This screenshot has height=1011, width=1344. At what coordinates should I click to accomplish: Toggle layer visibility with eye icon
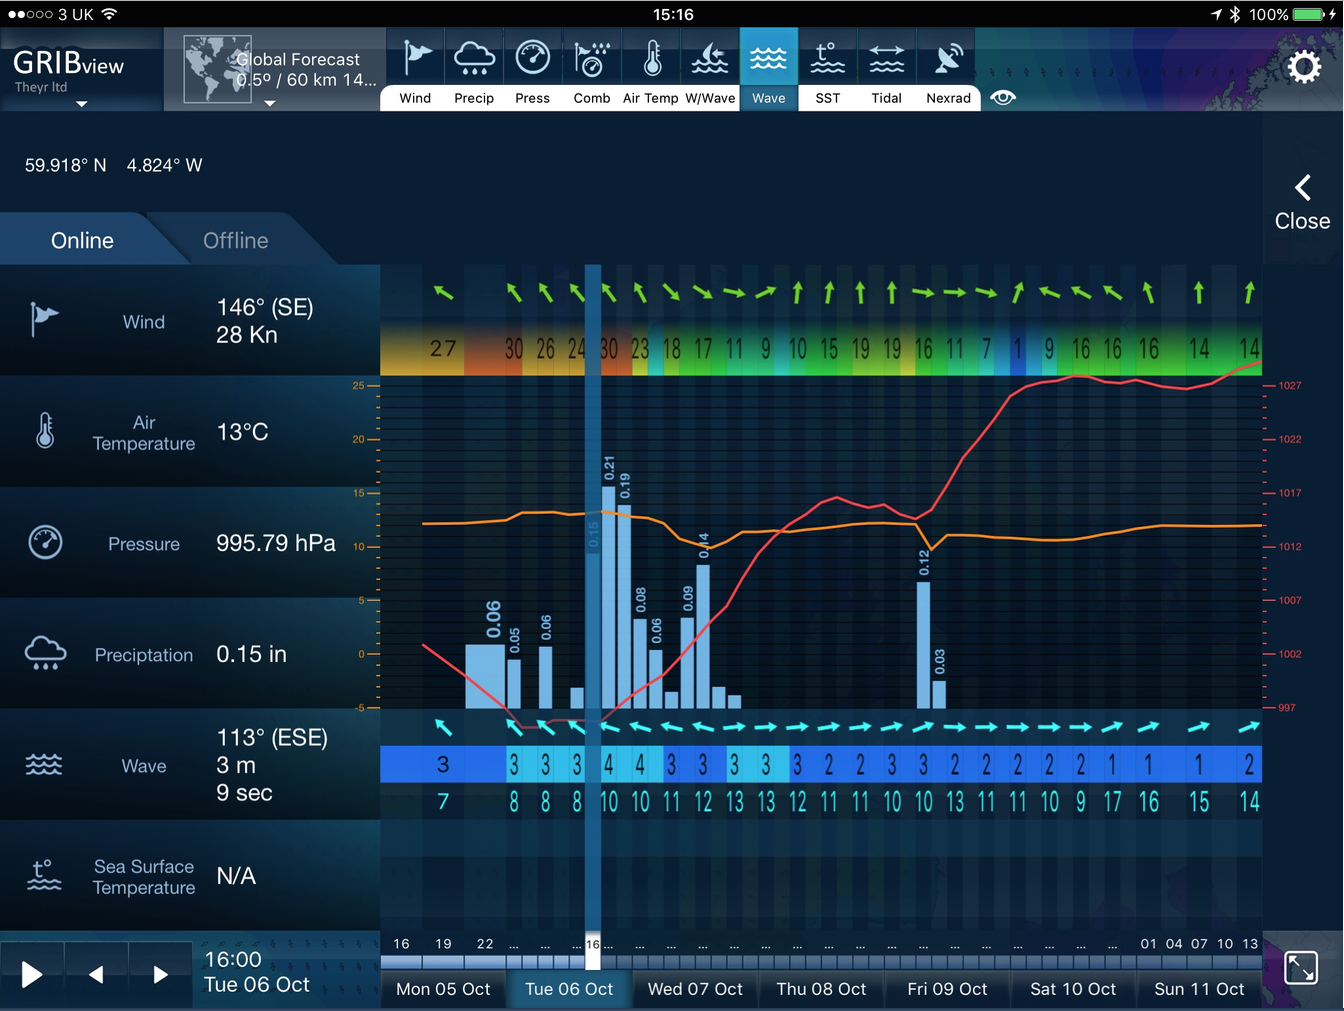[x=1003, y=97]
